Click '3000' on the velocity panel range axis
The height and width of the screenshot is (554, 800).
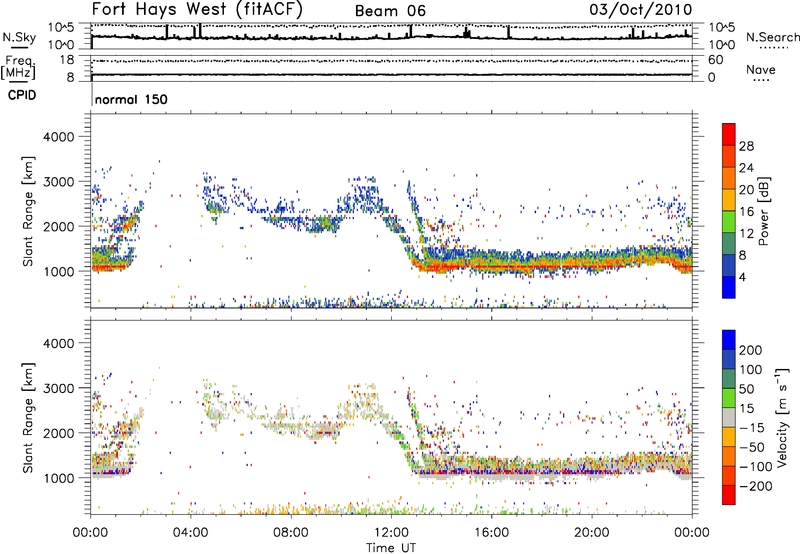[58, 388]
